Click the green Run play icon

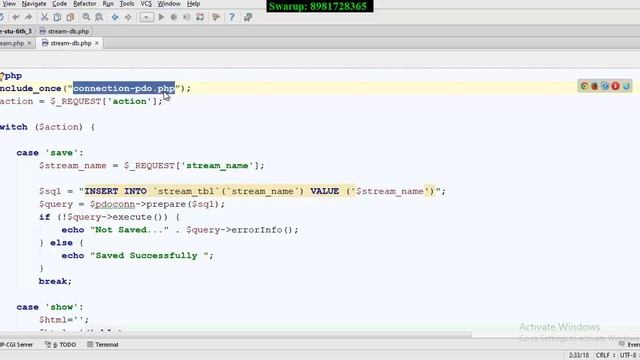pos(161,17)
